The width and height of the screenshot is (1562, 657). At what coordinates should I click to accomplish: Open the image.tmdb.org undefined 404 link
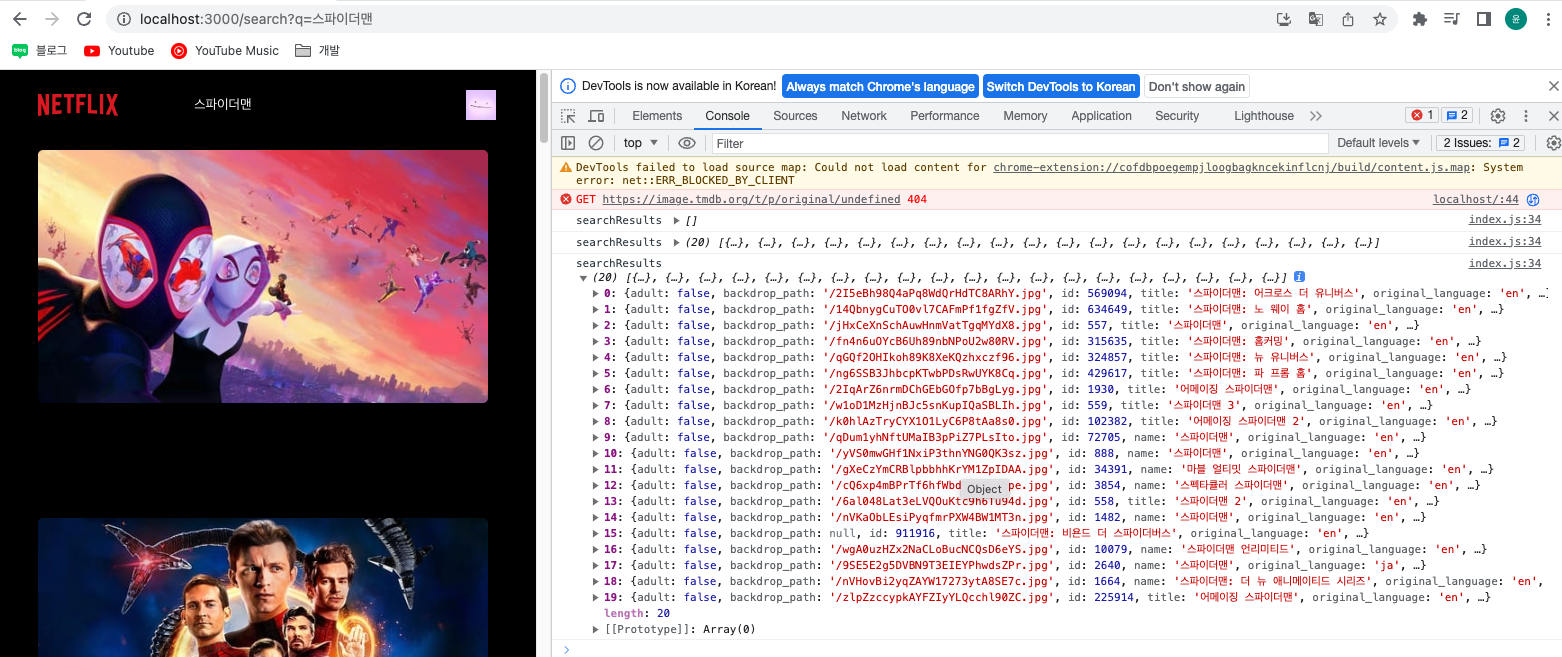[x=751, y=200]
